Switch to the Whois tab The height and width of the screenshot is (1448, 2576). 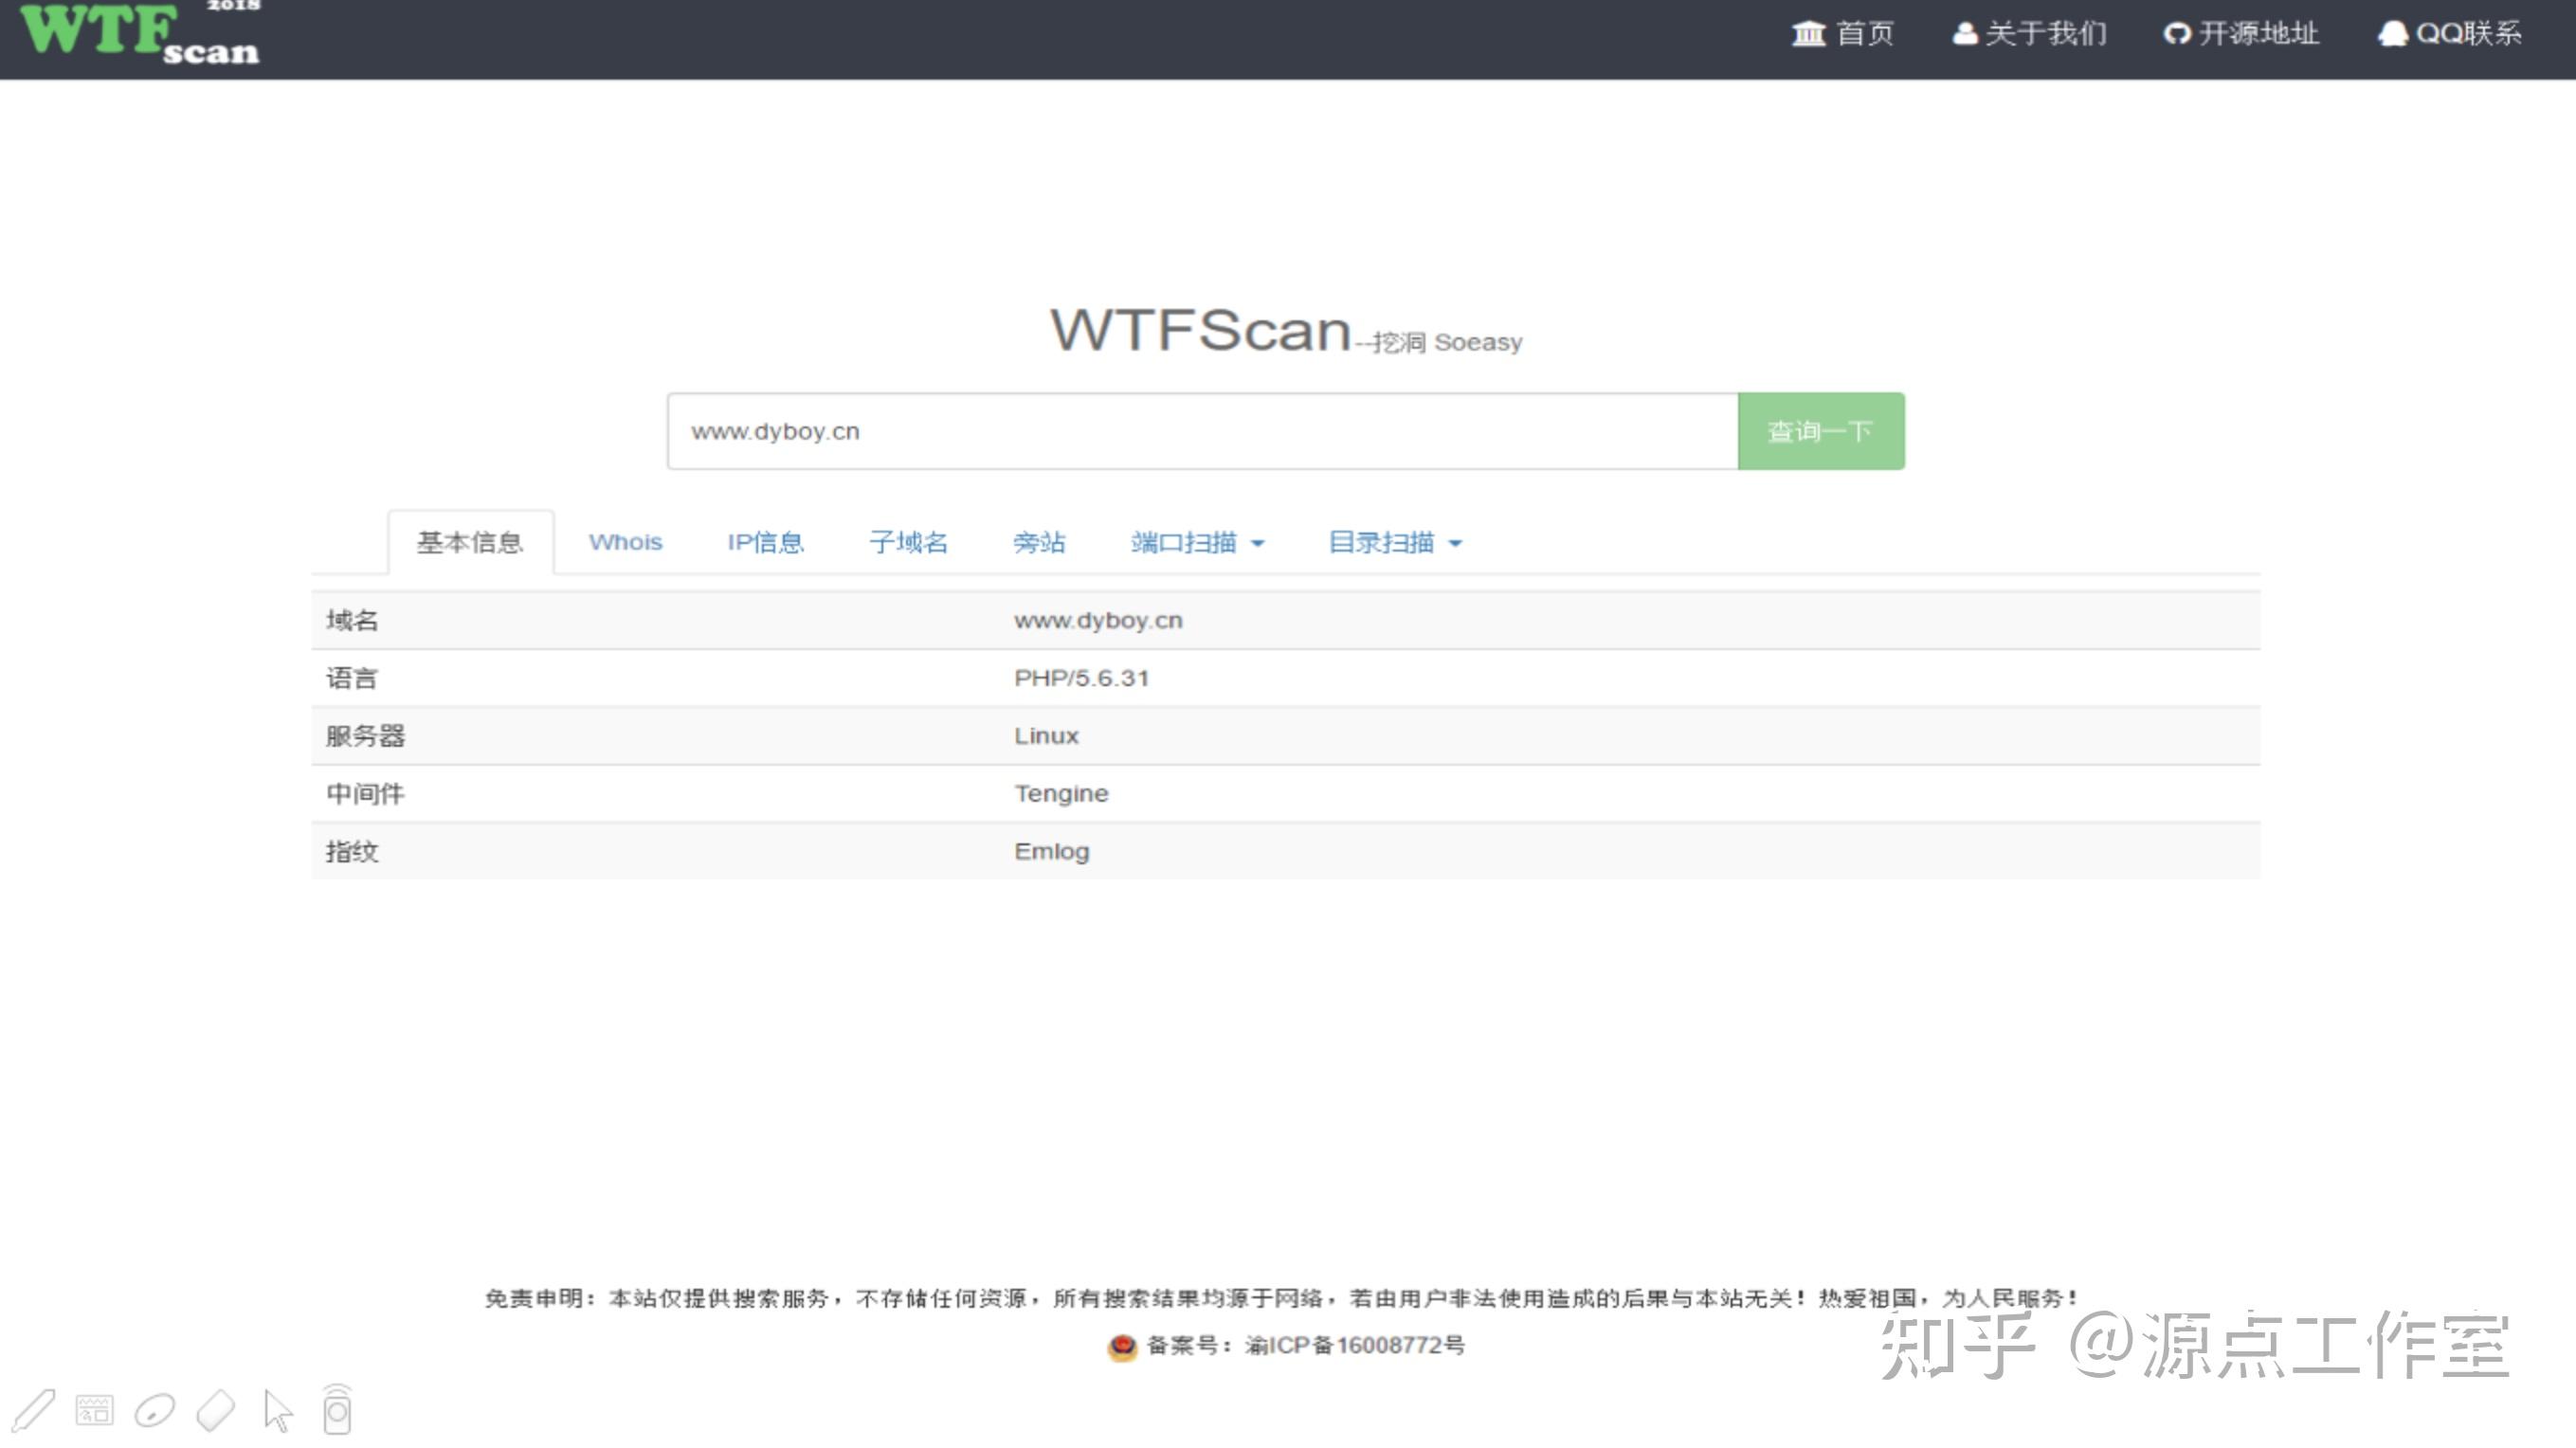(x=625, y=543)
